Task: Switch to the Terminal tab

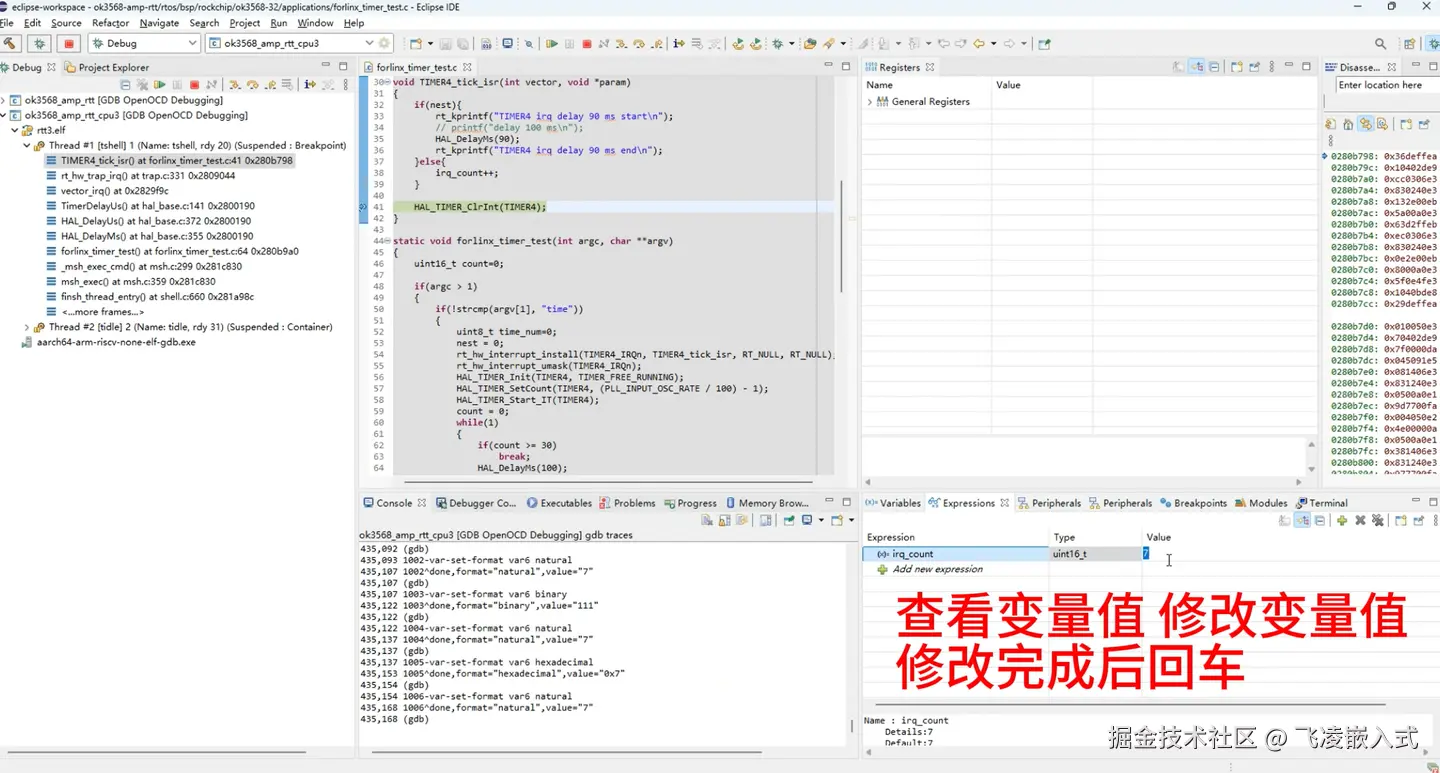Action: (1321, 503)
